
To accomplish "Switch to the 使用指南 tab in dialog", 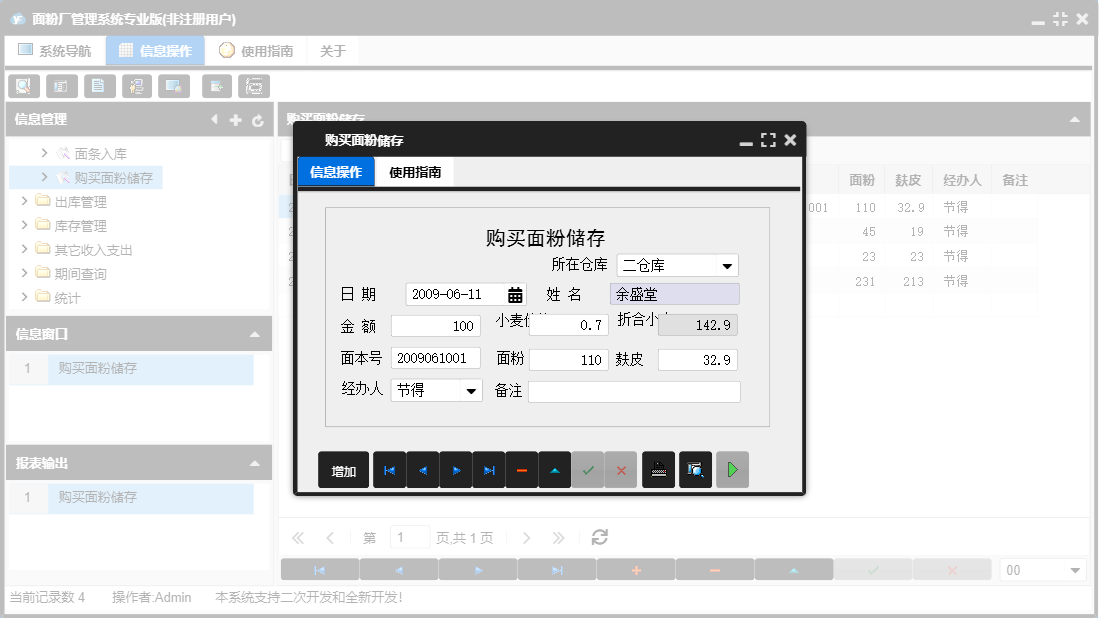I will (x=413, y=172).
